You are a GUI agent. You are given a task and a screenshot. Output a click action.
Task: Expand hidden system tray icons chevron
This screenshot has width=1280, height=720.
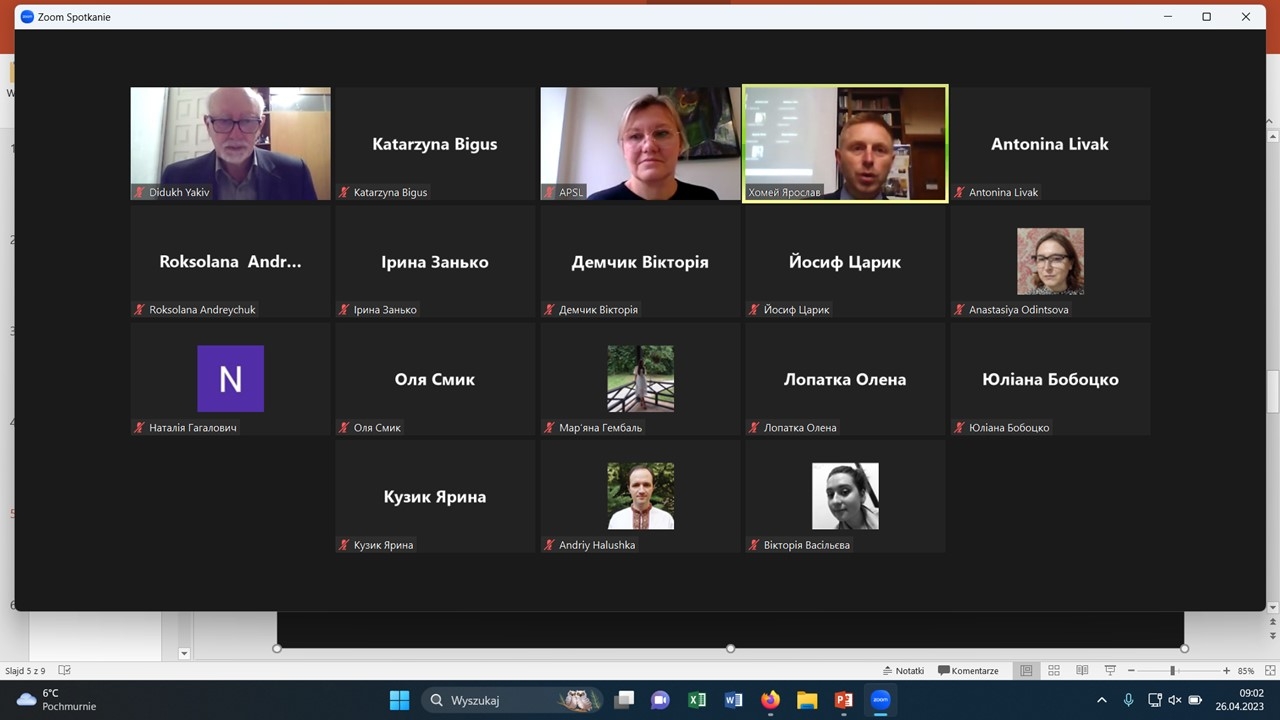(x=1102, y=700)
